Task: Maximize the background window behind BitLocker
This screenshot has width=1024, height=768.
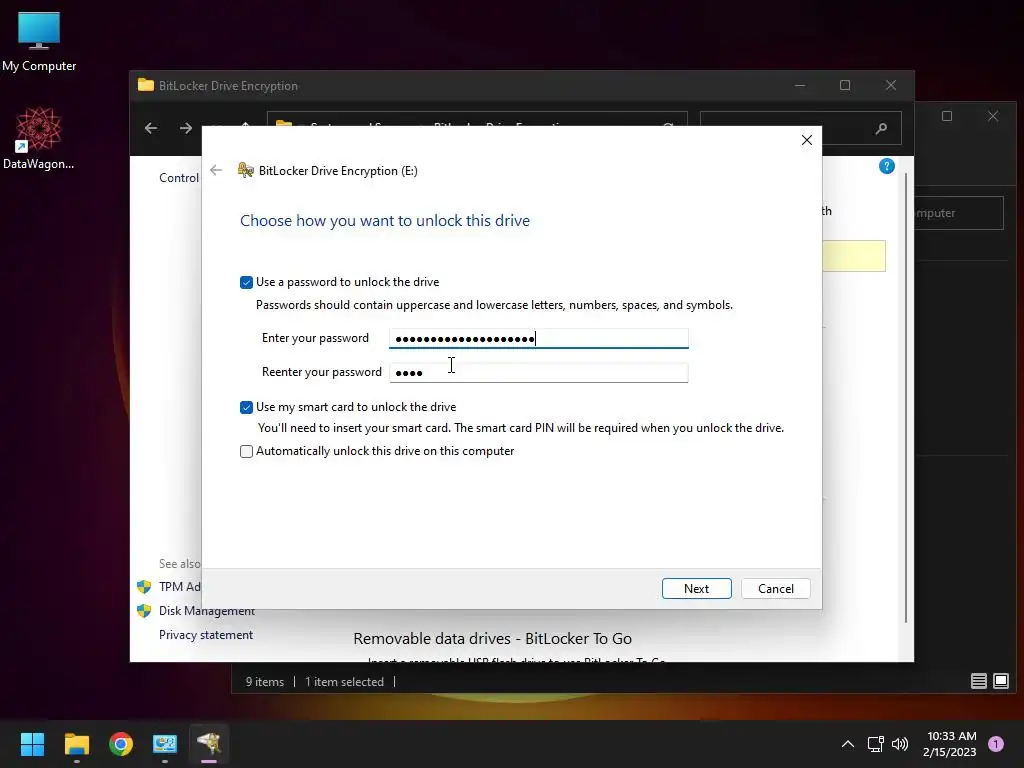Action: pos(947,116)
